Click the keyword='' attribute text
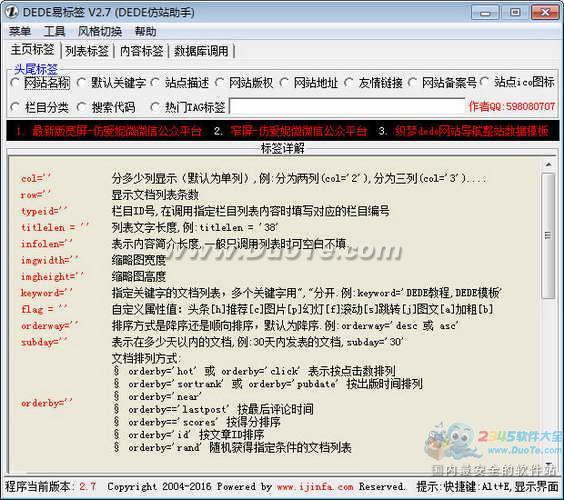This screenshot has width=564, height=500. 46,292
